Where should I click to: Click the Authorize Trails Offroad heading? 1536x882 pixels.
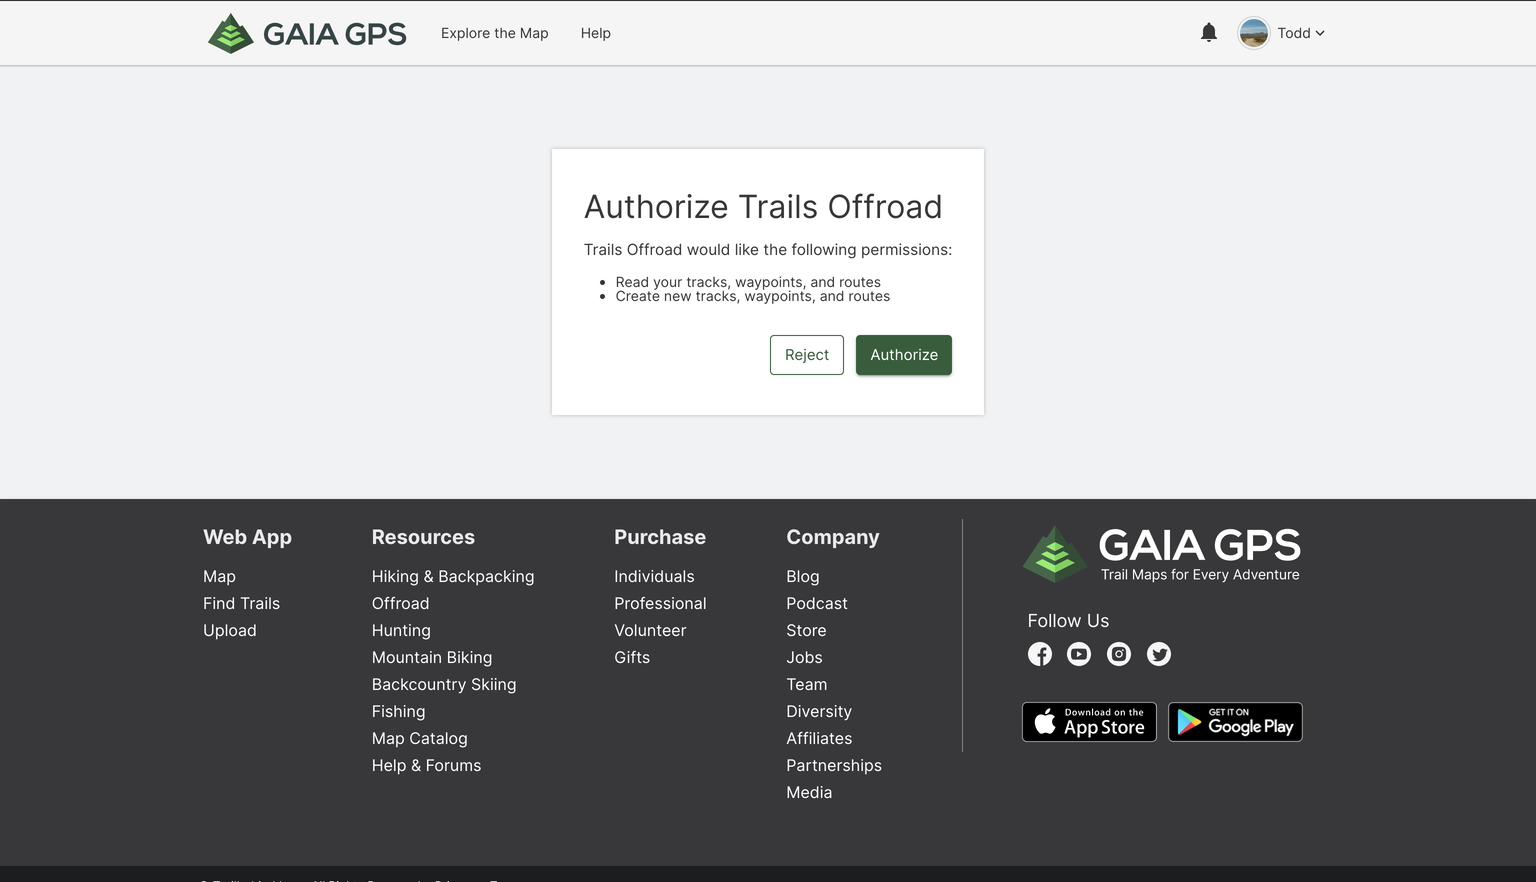(763, 207)
